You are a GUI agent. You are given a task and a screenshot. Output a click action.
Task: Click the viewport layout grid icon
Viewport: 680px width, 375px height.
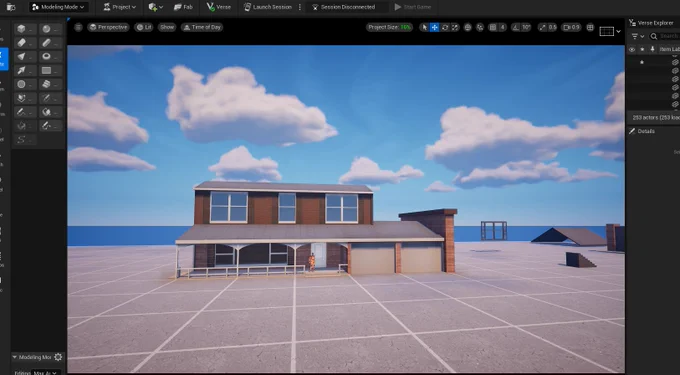click(590, 27)
